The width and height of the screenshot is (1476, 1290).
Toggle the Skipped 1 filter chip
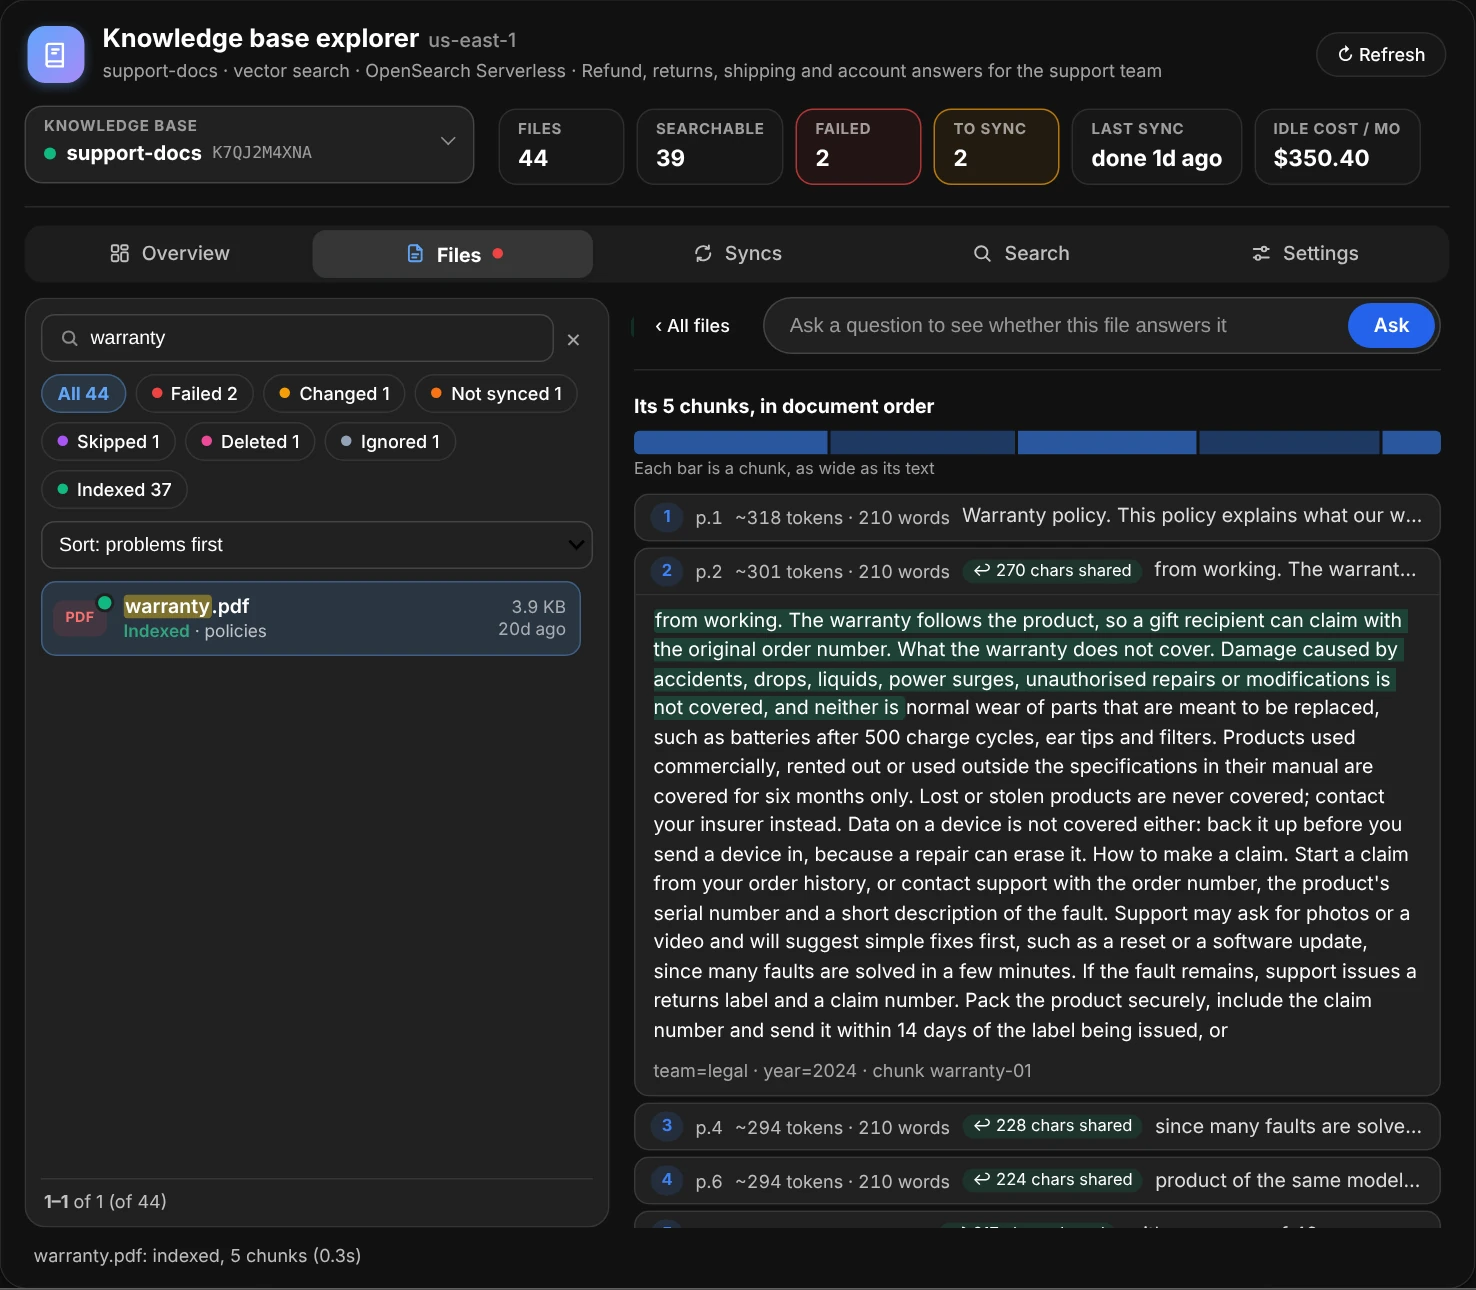(x=108, y=442)
